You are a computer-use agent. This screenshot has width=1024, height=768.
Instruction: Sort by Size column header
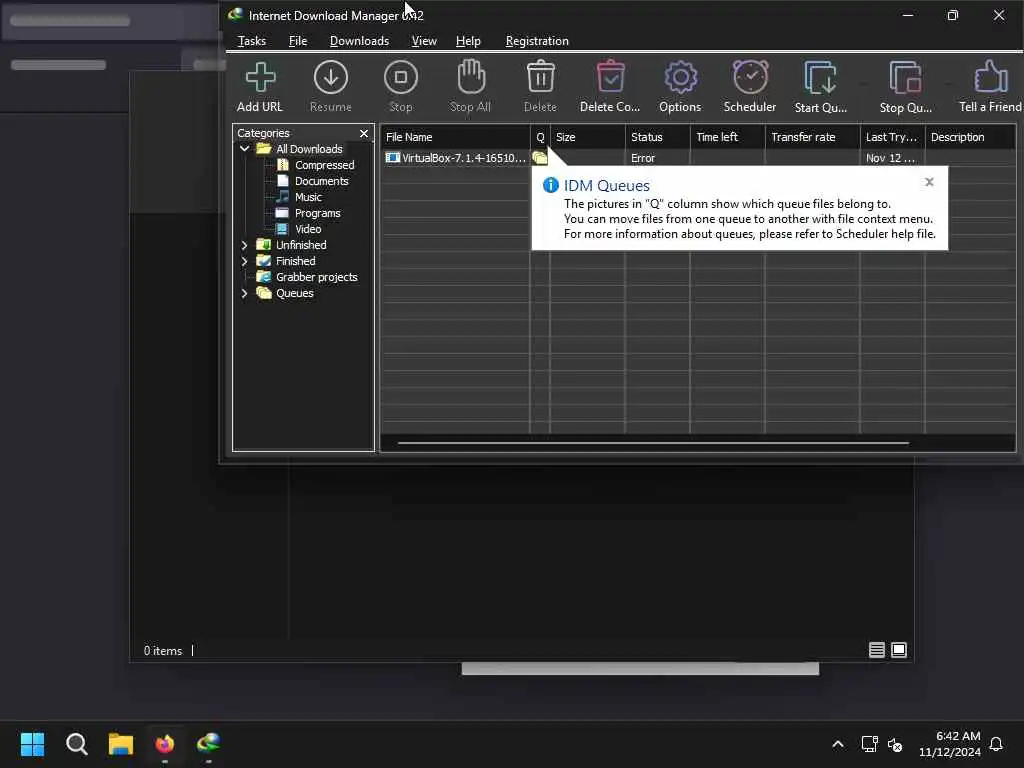(588, 137)
